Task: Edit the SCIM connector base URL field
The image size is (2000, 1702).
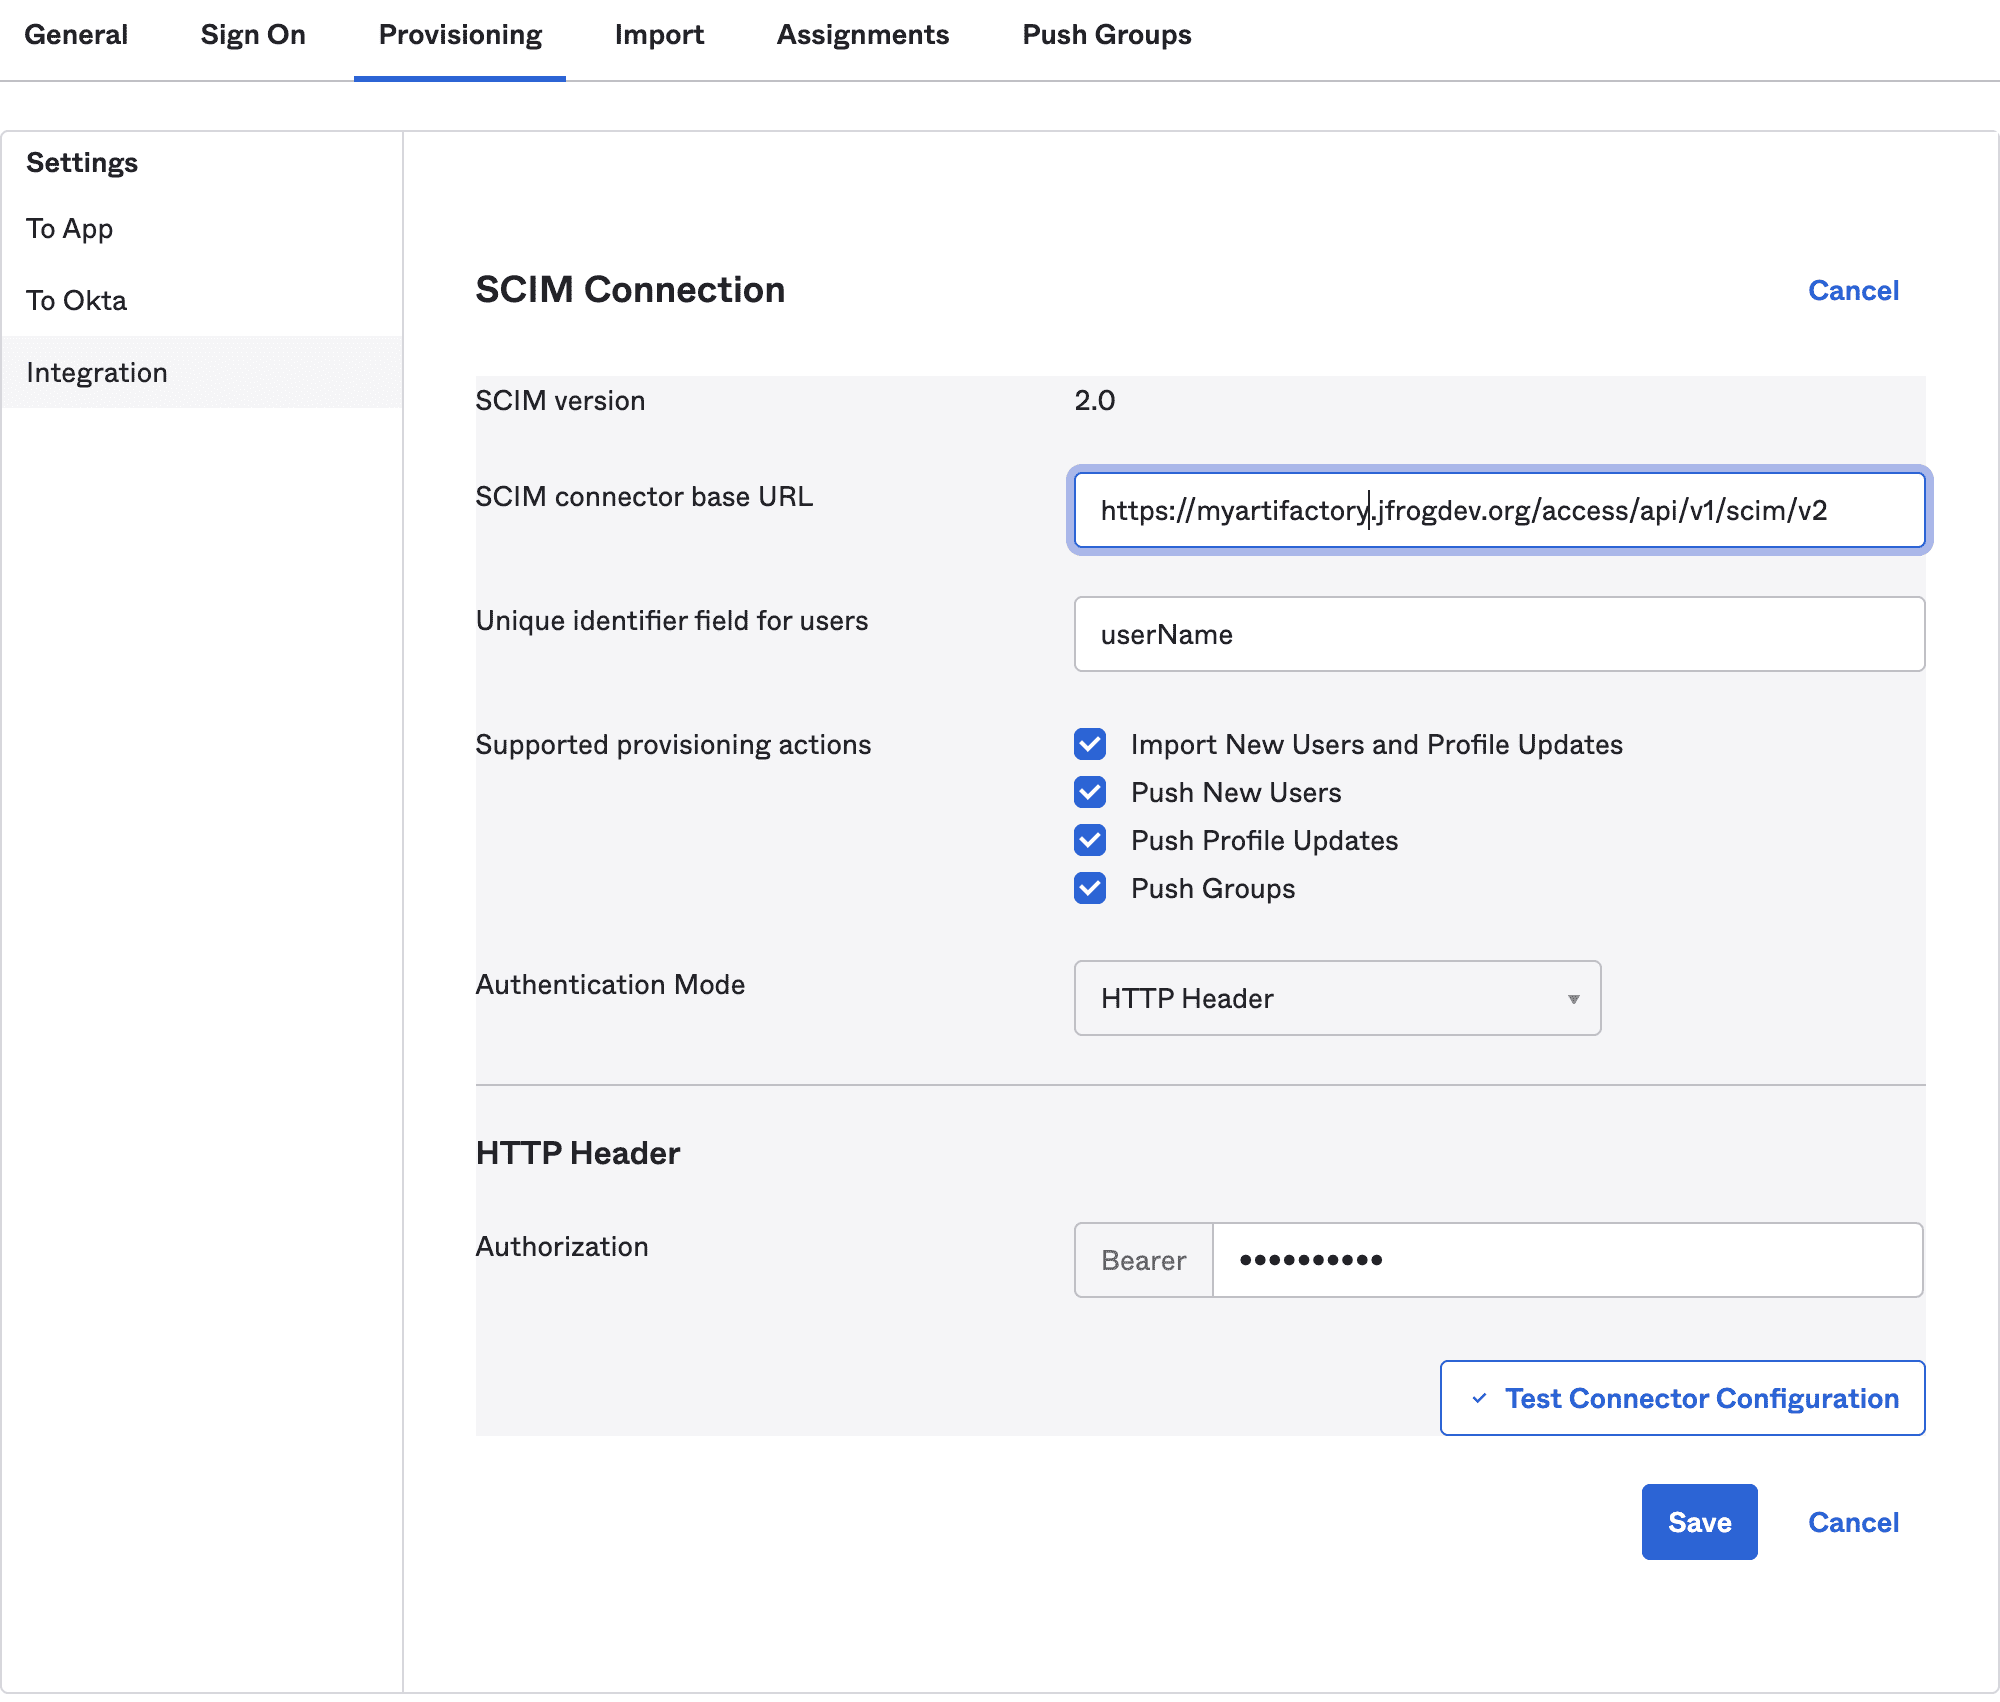Action: tap(1497, 510)
